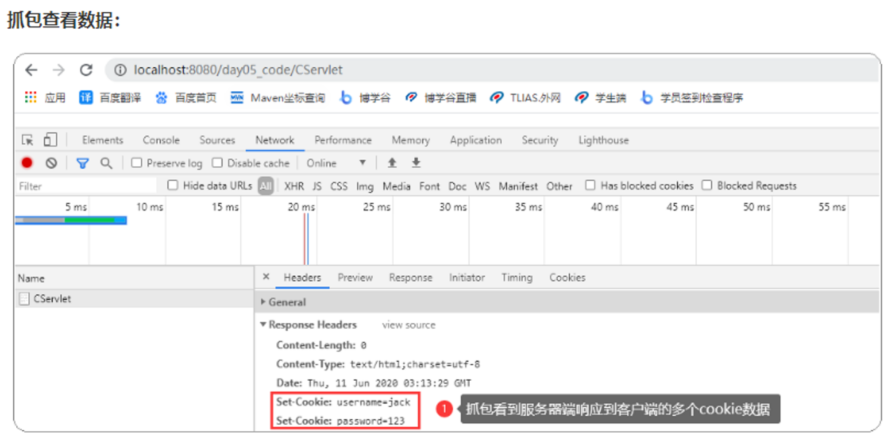
Task: Focus the Filter input field
Action: 87,186
